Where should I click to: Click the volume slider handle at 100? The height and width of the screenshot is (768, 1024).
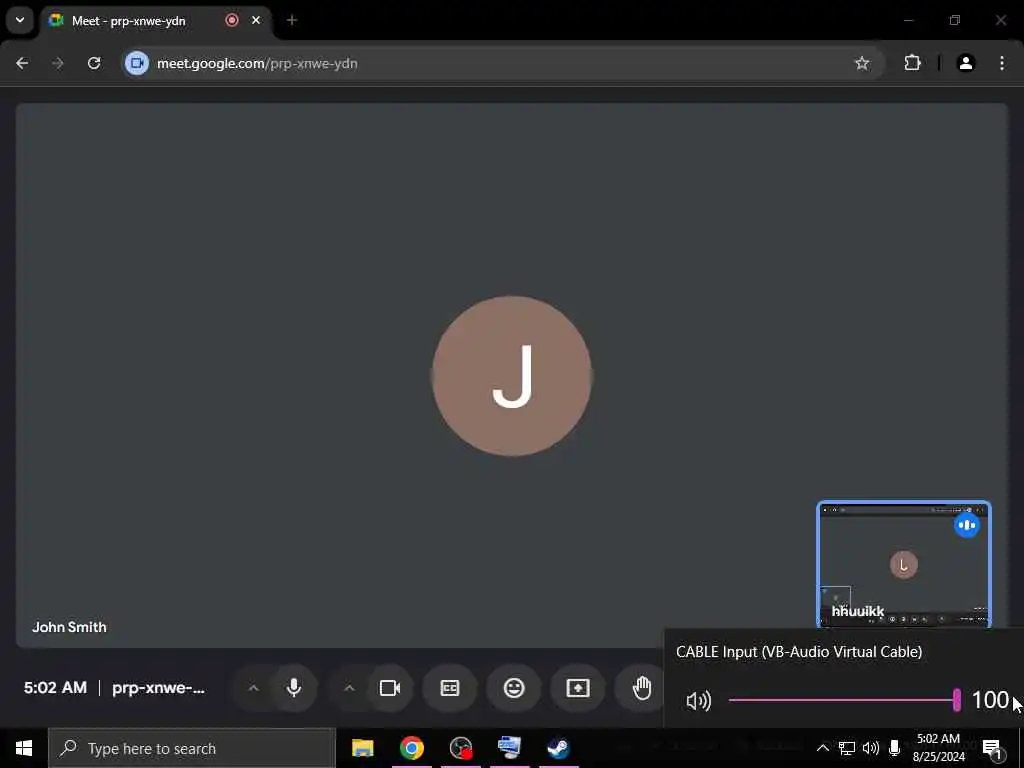[x=957, y=700]
